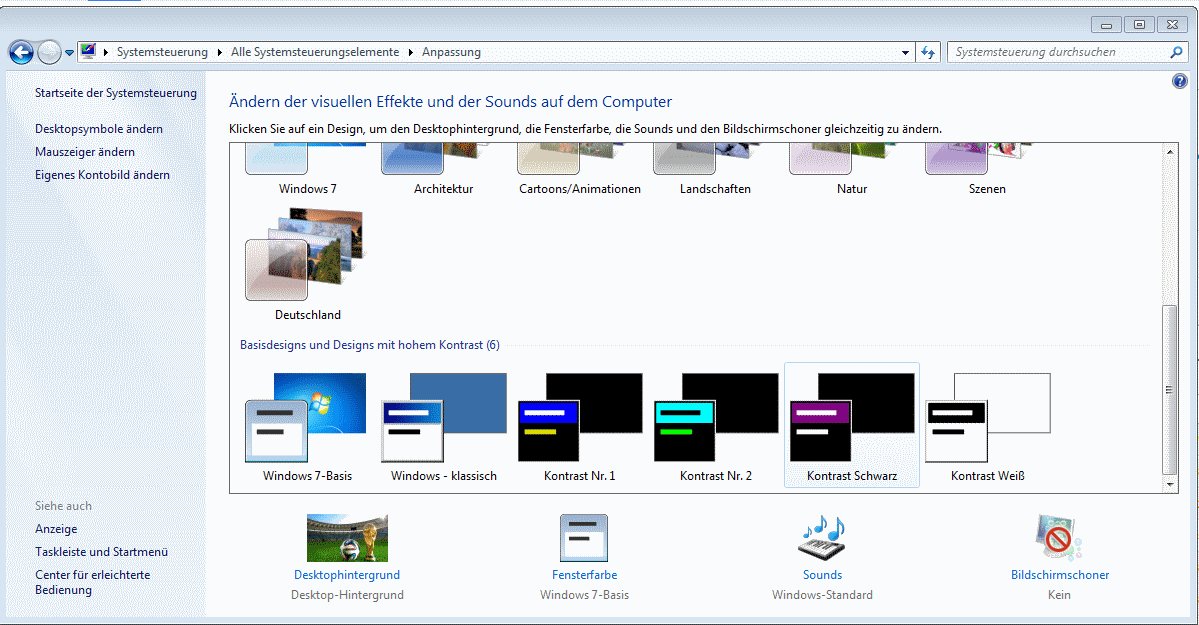Open recent pages dropdown beside navigation arrows
Viewport: 1199px width, 625px height.
[x=69, y=53]
